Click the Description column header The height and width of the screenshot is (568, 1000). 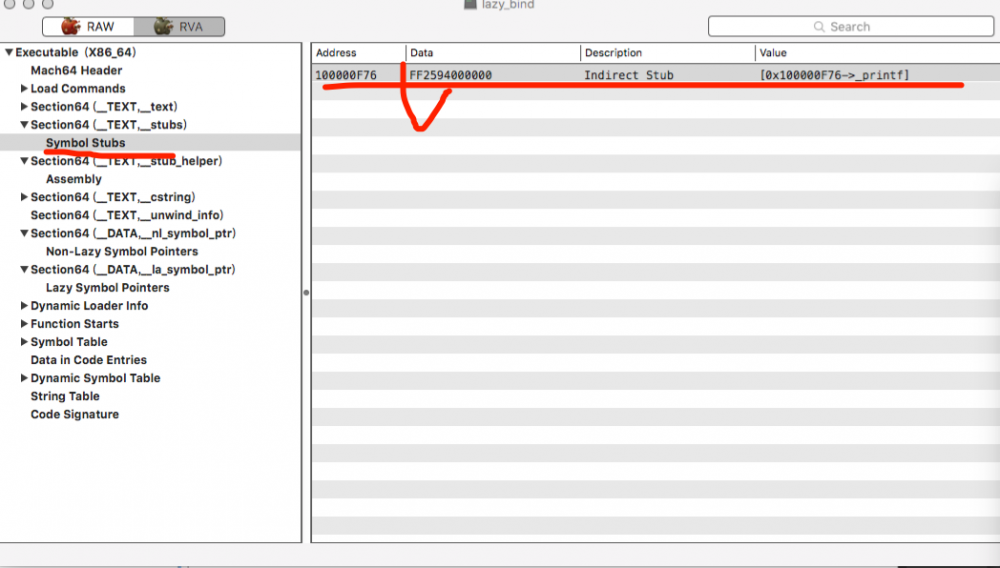point(668,53)
